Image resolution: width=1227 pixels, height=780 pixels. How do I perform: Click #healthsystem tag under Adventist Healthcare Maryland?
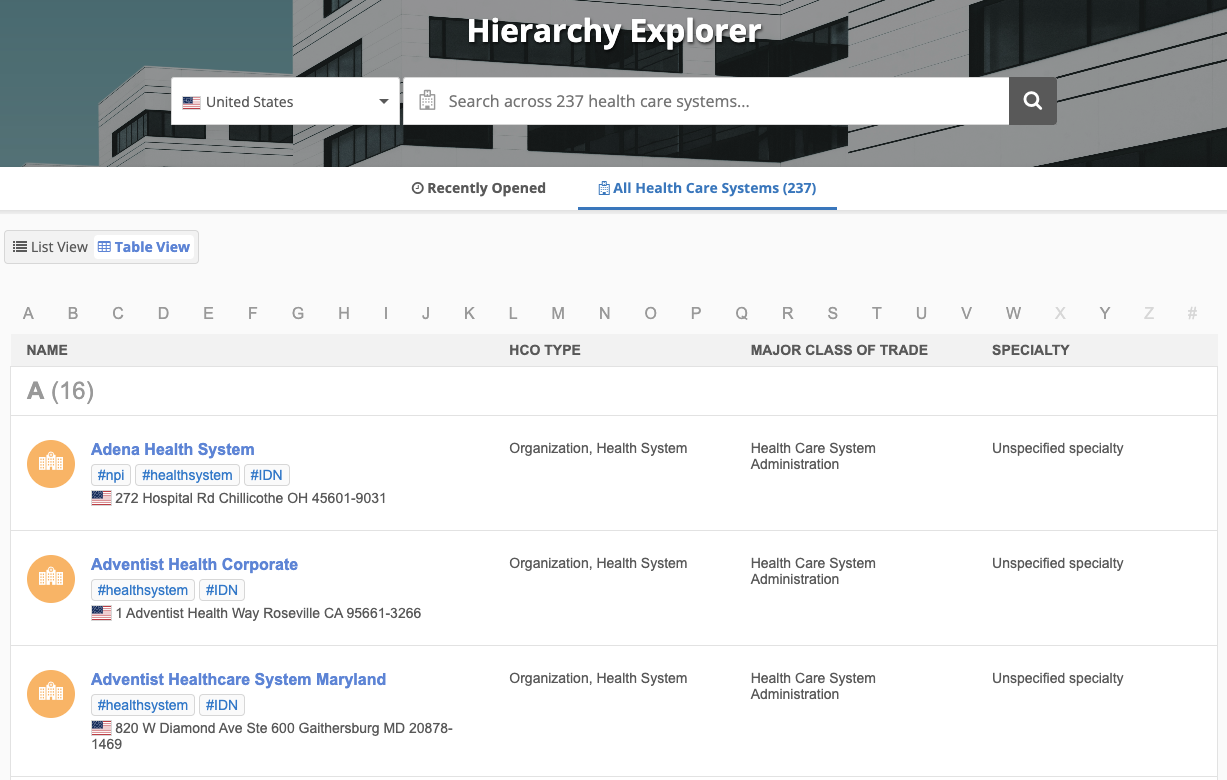coord(143,705)
